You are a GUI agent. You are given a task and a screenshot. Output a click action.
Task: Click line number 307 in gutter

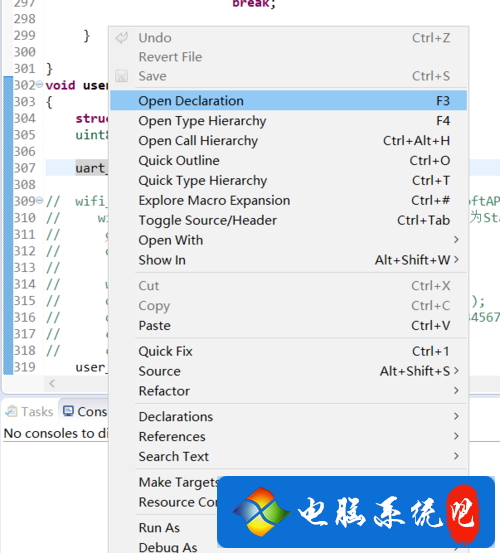(x=25, y=168)
